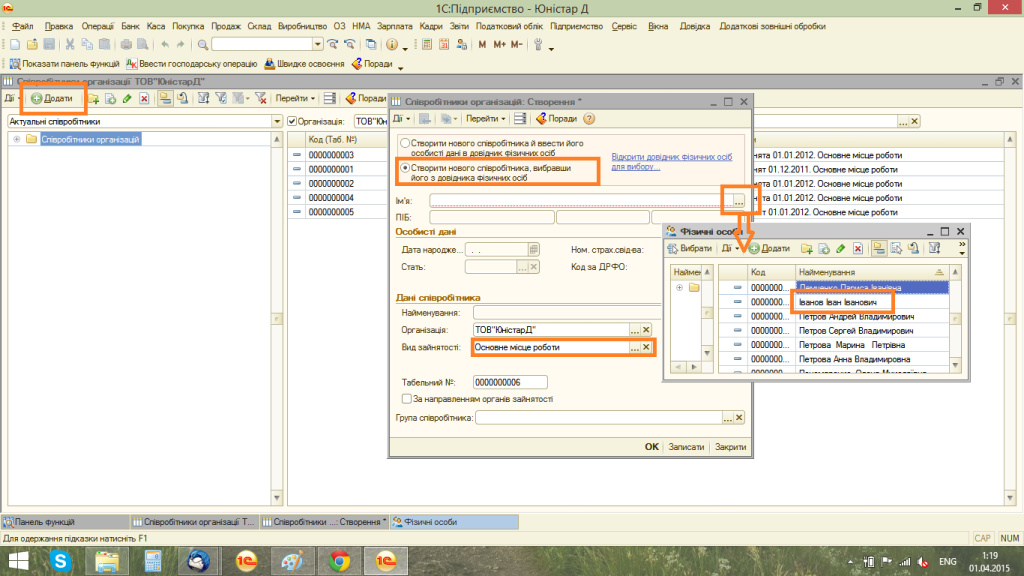Screen dimensions: 1024x576
Task: Click the M- memory subtract icon
Action: (x=517, y=44)
